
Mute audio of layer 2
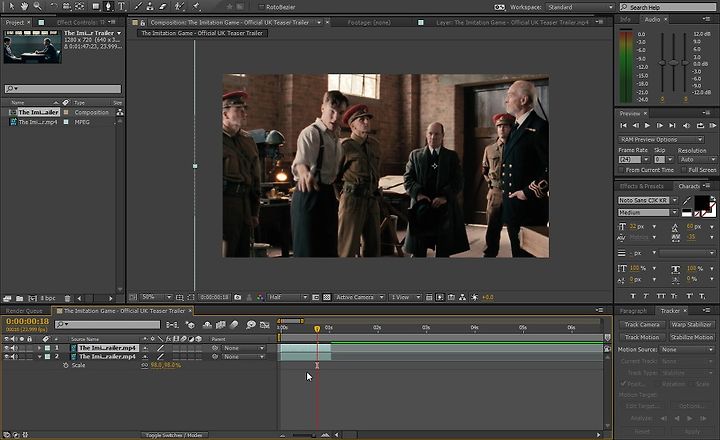pos(14,356)
